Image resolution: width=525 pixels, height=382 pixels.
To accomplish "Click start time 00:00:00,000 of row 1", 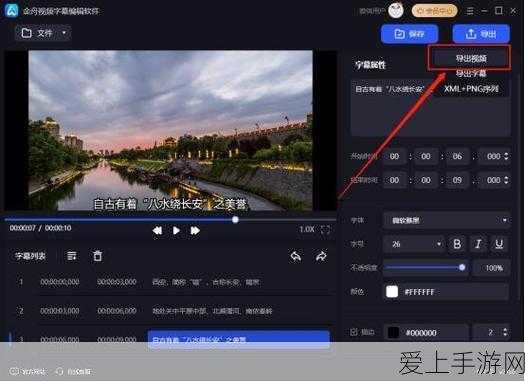I will [60, 282].
